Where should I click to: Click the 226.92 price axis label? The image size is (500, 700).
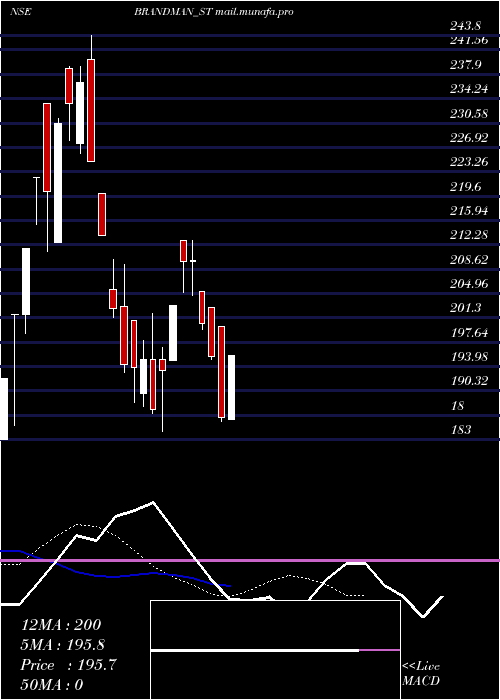click(x=469, y=138)
